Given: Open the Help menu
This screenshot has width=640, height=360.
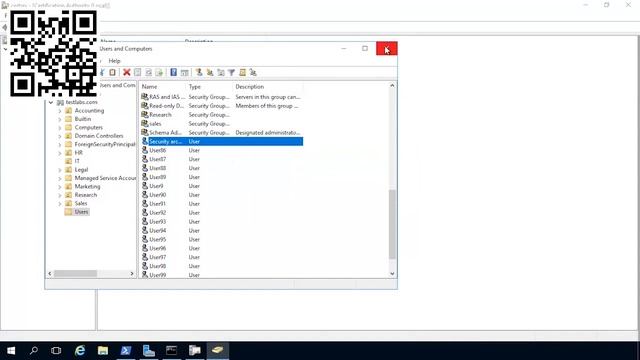Looking at the screenshot, I should coord(114,61).
